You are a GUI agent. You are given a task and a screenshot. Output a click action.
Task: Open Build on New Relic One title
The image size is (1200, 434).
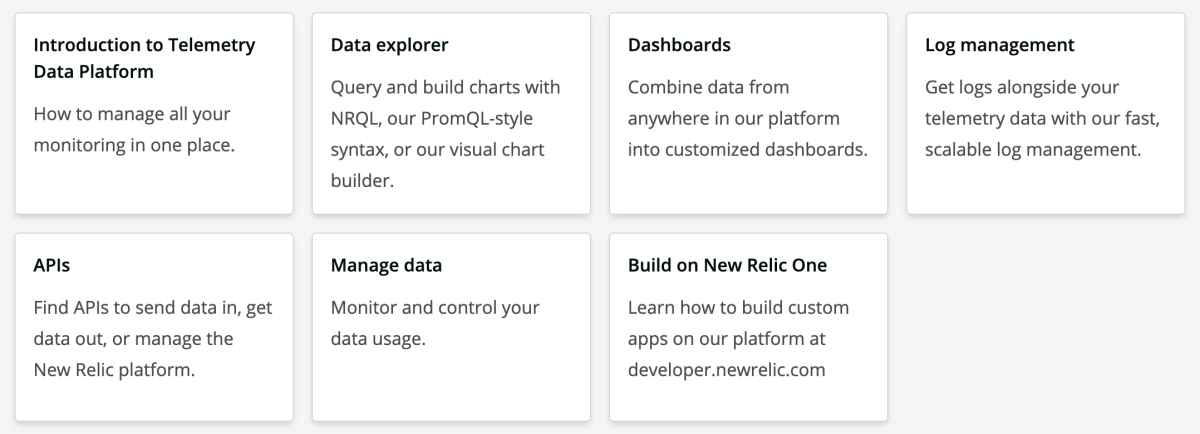click(727, 265)
